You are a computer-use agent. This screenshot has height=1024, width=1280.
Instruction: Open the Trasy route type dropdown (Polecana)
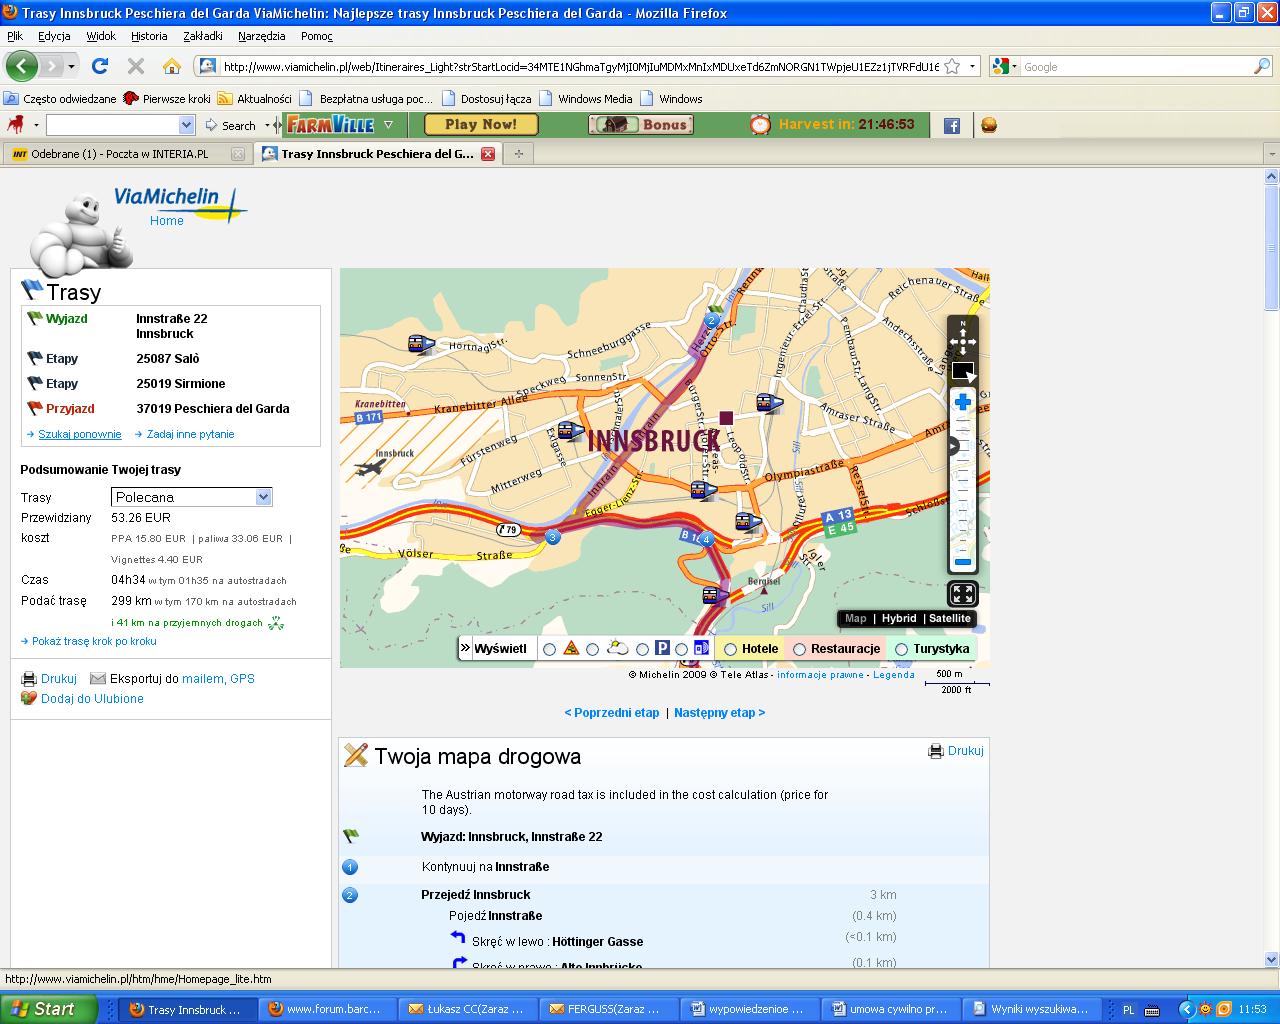191,497
